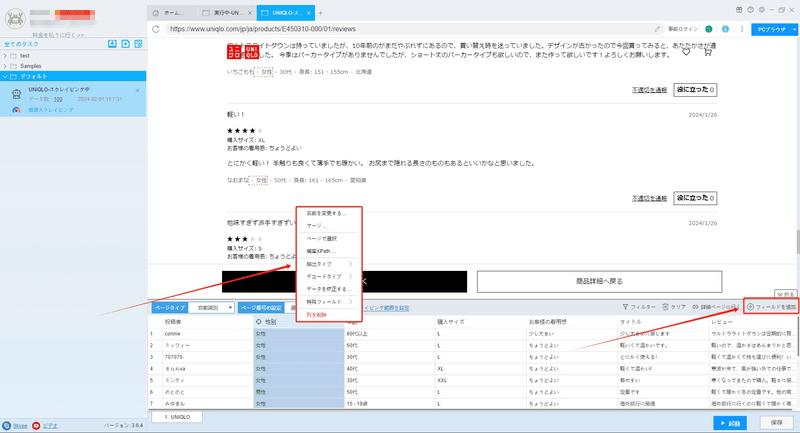Image resolution: width=800 pixels, height=433 pixels.
Task: Click the plus icon フィールドを追加
Action: (x=751, y=307)
